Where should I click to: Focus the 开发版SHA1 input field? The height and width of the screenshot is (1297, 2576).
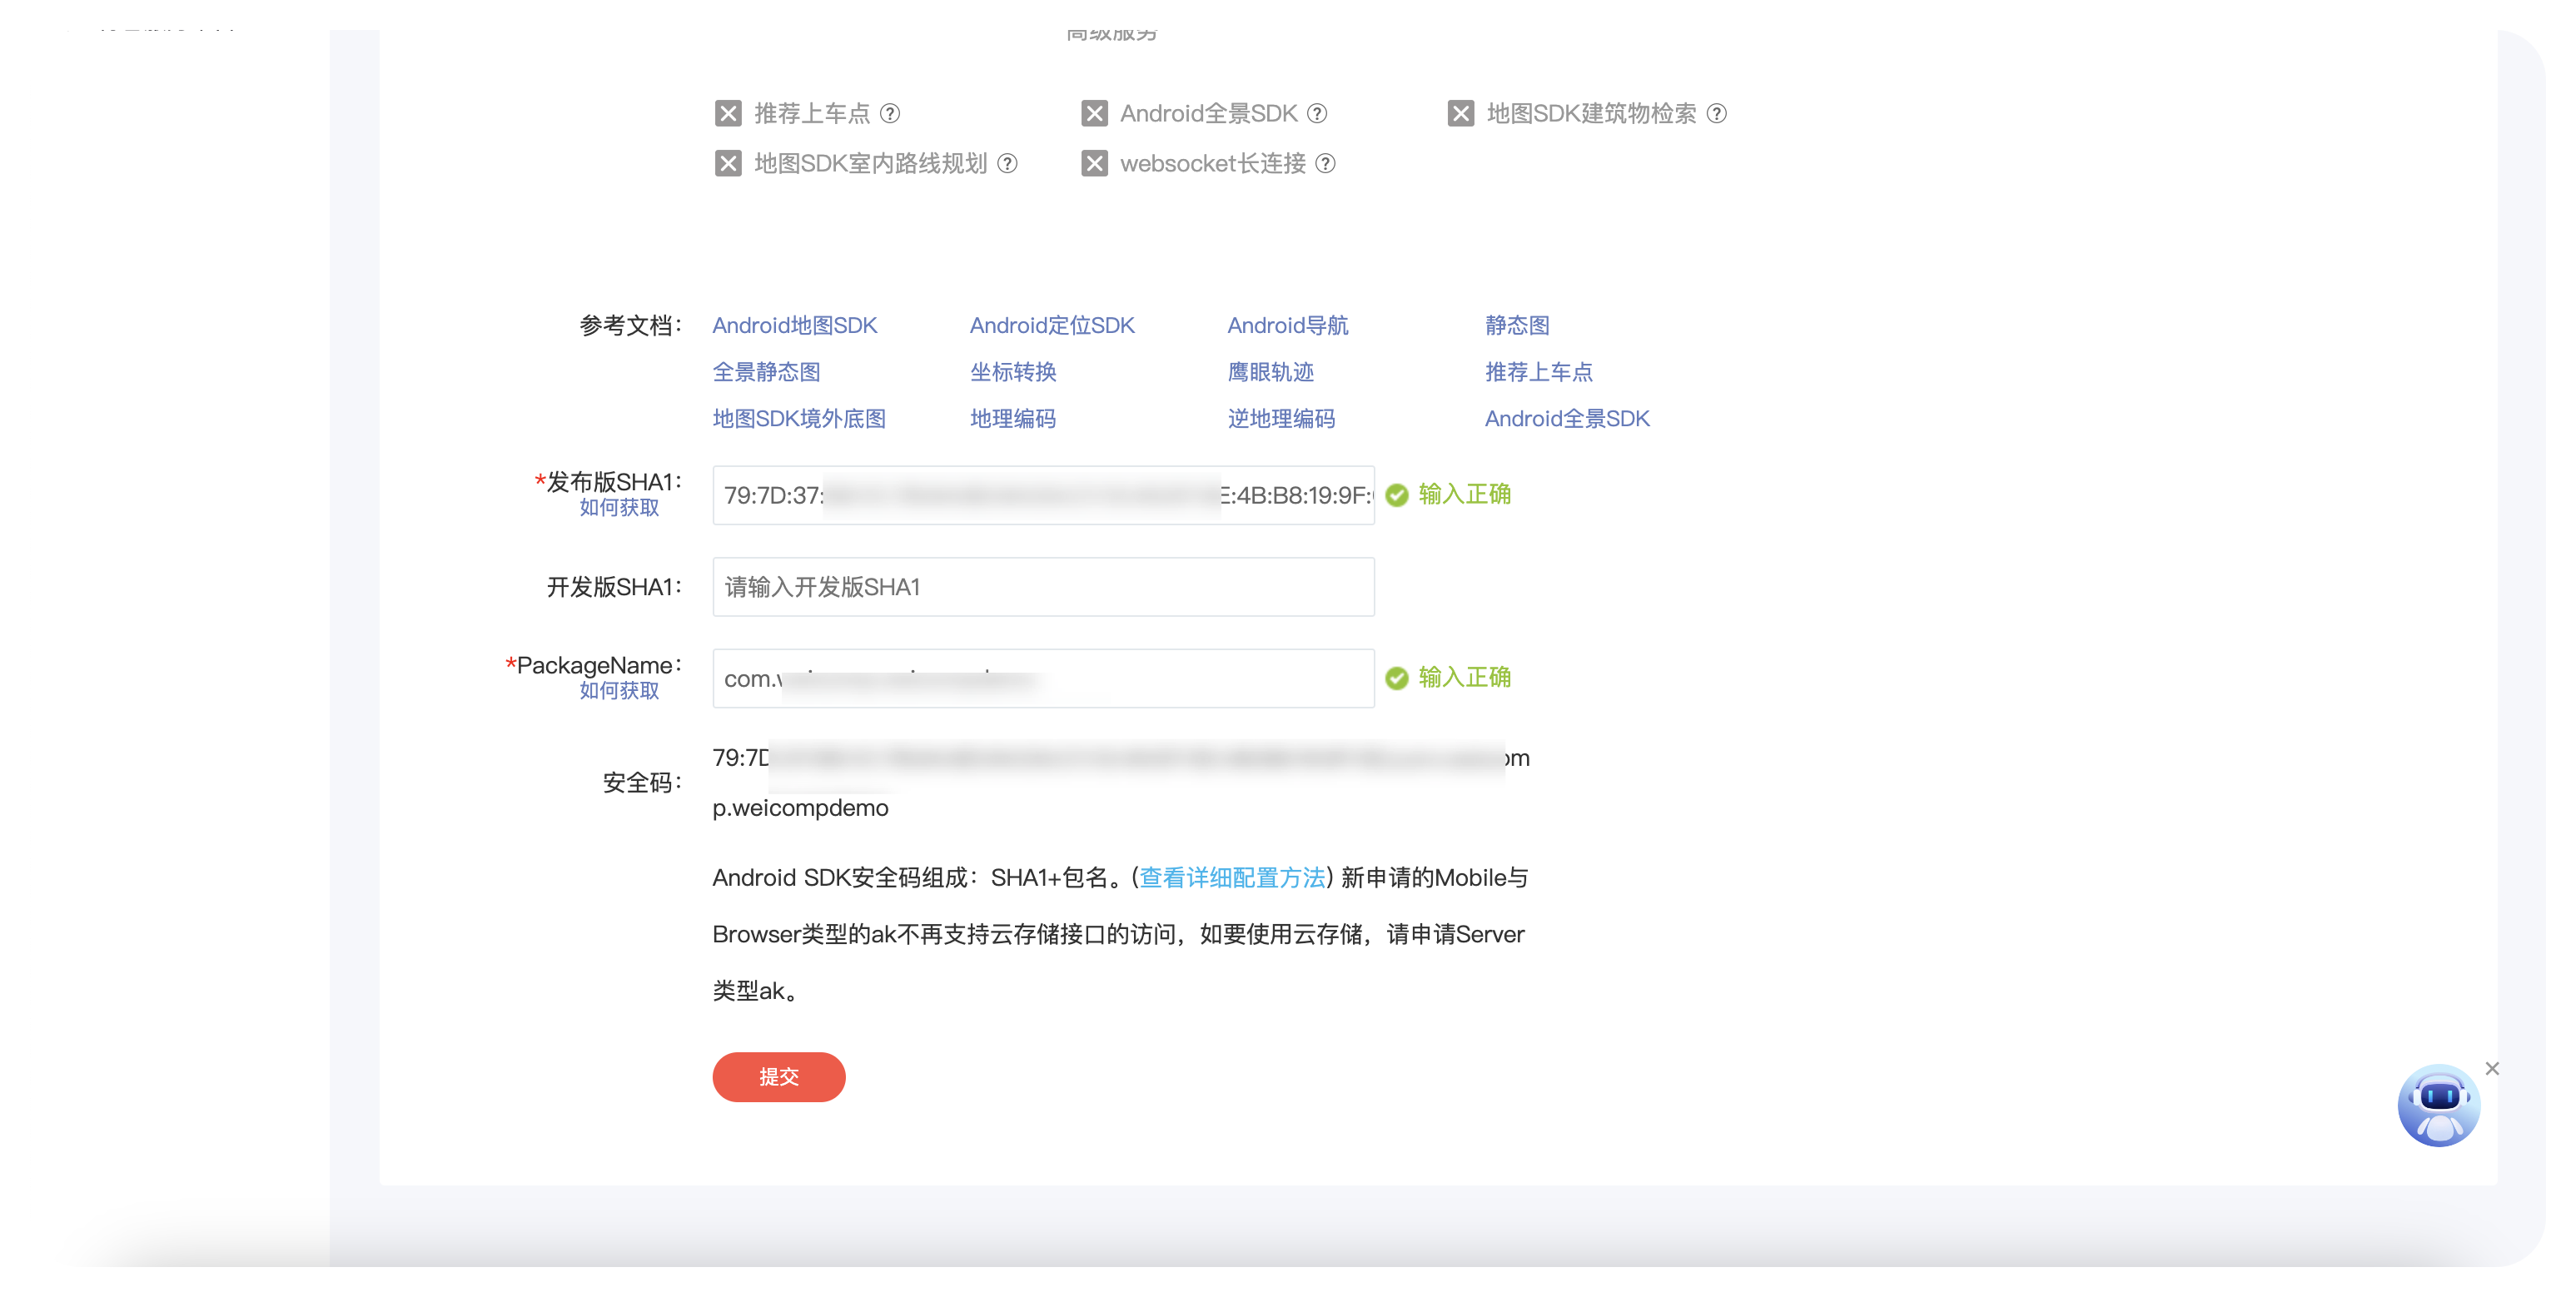(x=1043, y=587)
